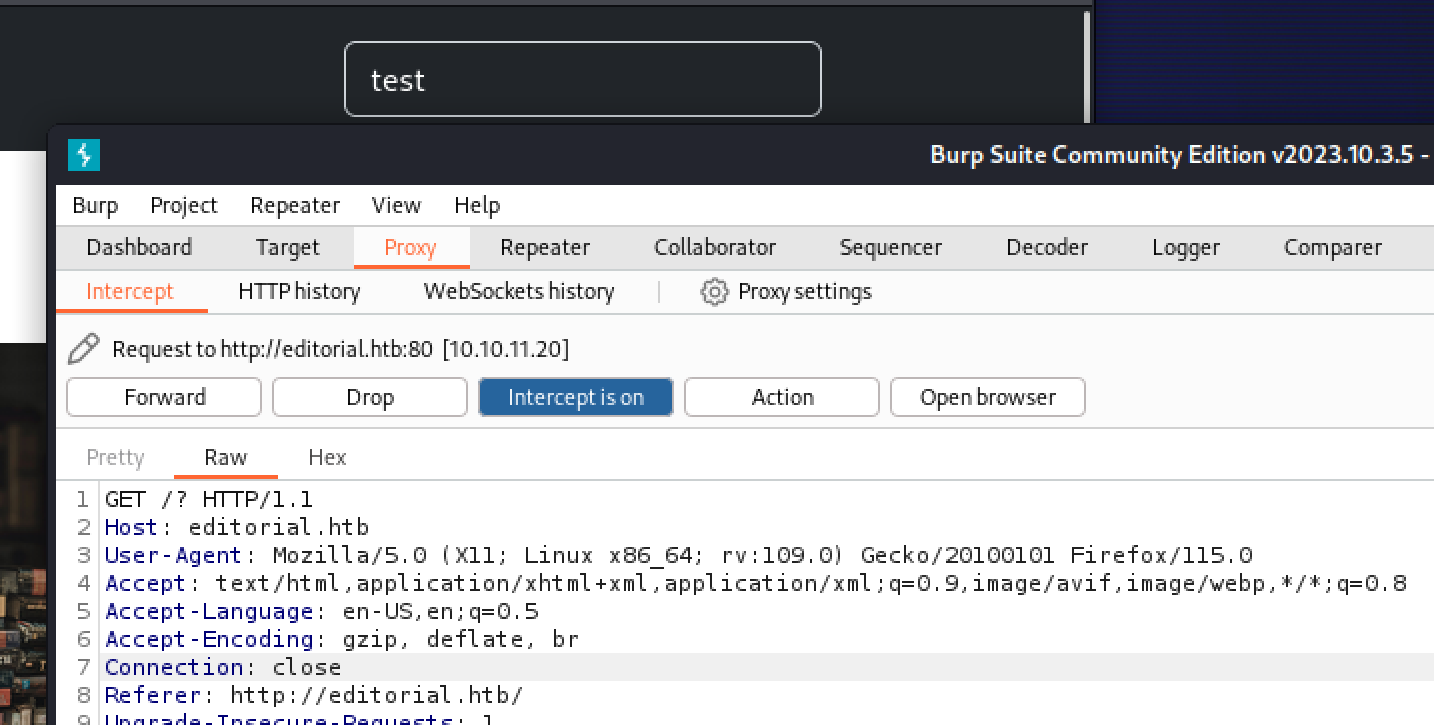Forward the intercepted request

(x=164, y=397)
